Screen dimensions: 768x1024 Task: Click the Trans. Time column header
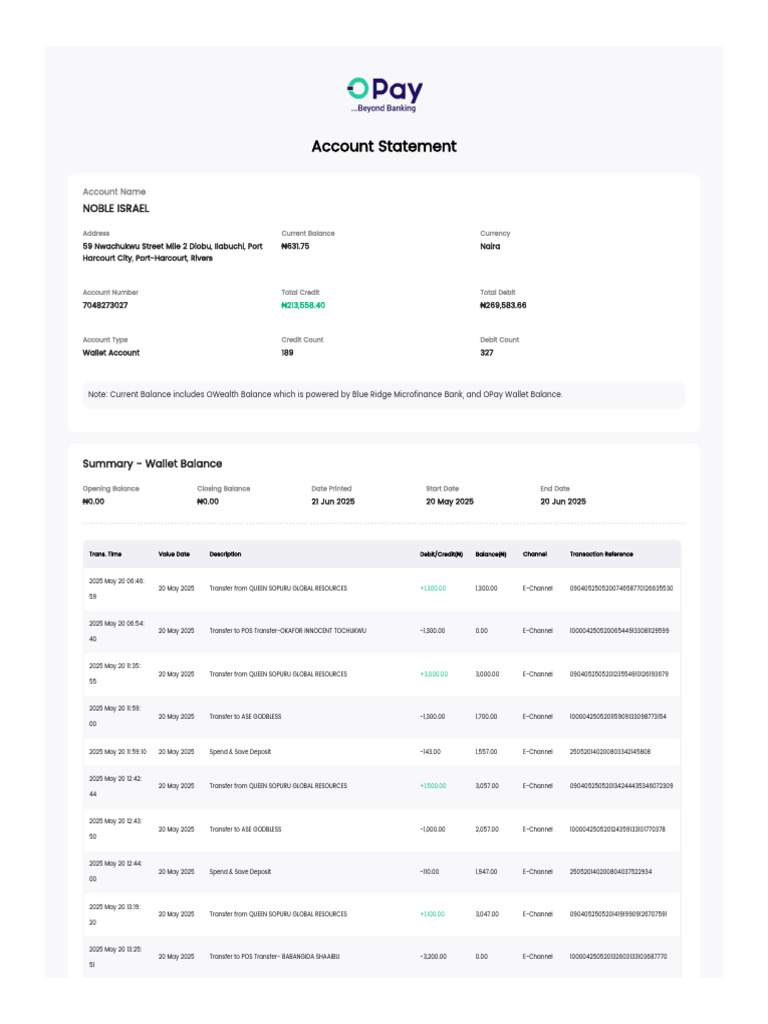click(105, 554)
